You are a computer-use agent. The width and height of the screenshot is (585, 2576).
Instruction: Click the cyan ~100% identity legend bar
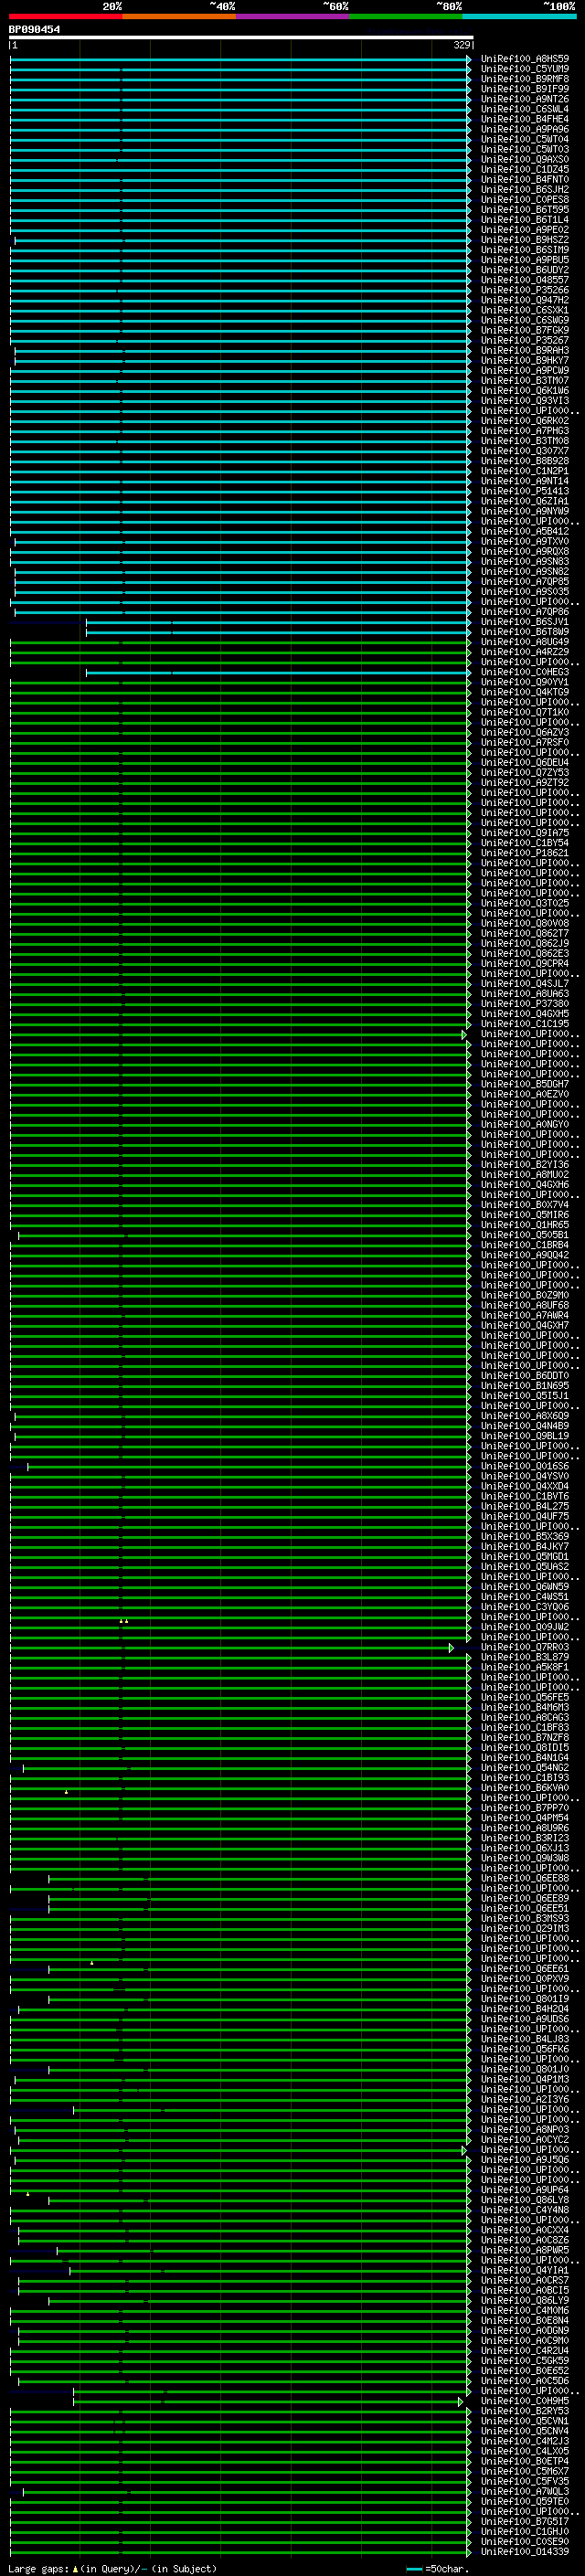coord(518,16)
